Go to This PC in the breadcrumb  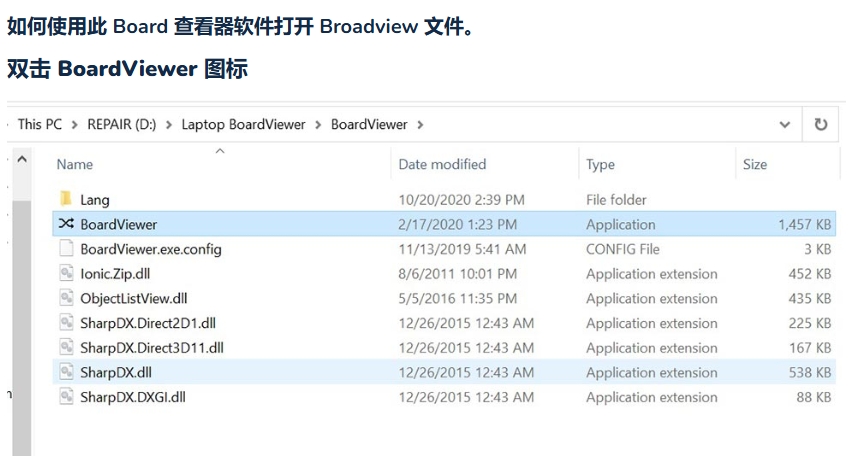(x=40, y=124)
